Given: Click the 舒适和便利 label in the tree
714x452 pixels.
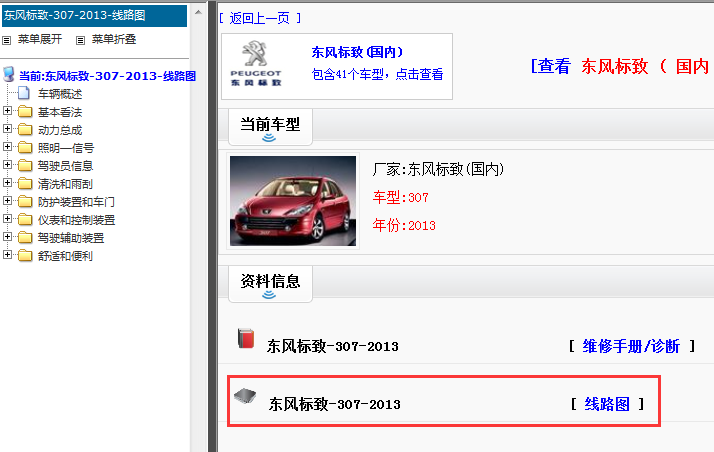Looking at the screenshot, I should (x=66, y=256).
